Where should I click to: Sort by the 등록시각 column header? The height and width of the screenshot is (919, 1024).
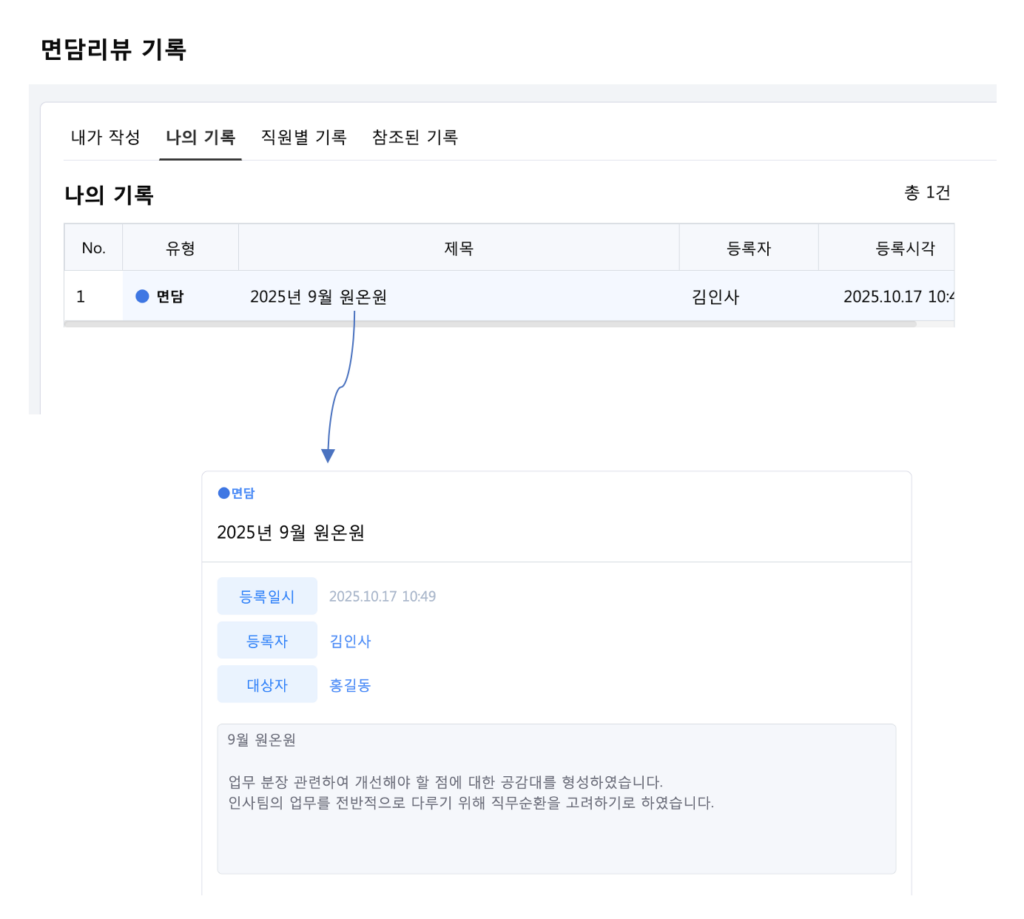[904, 248]
